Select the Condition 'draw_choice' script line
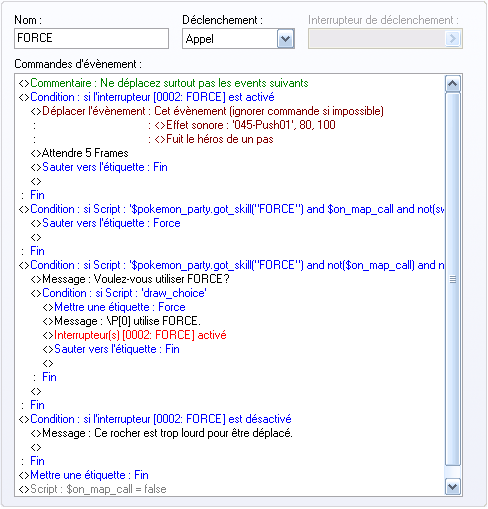Image resolution: width=488 pixels, height=509 pixels. pos(119,293)
